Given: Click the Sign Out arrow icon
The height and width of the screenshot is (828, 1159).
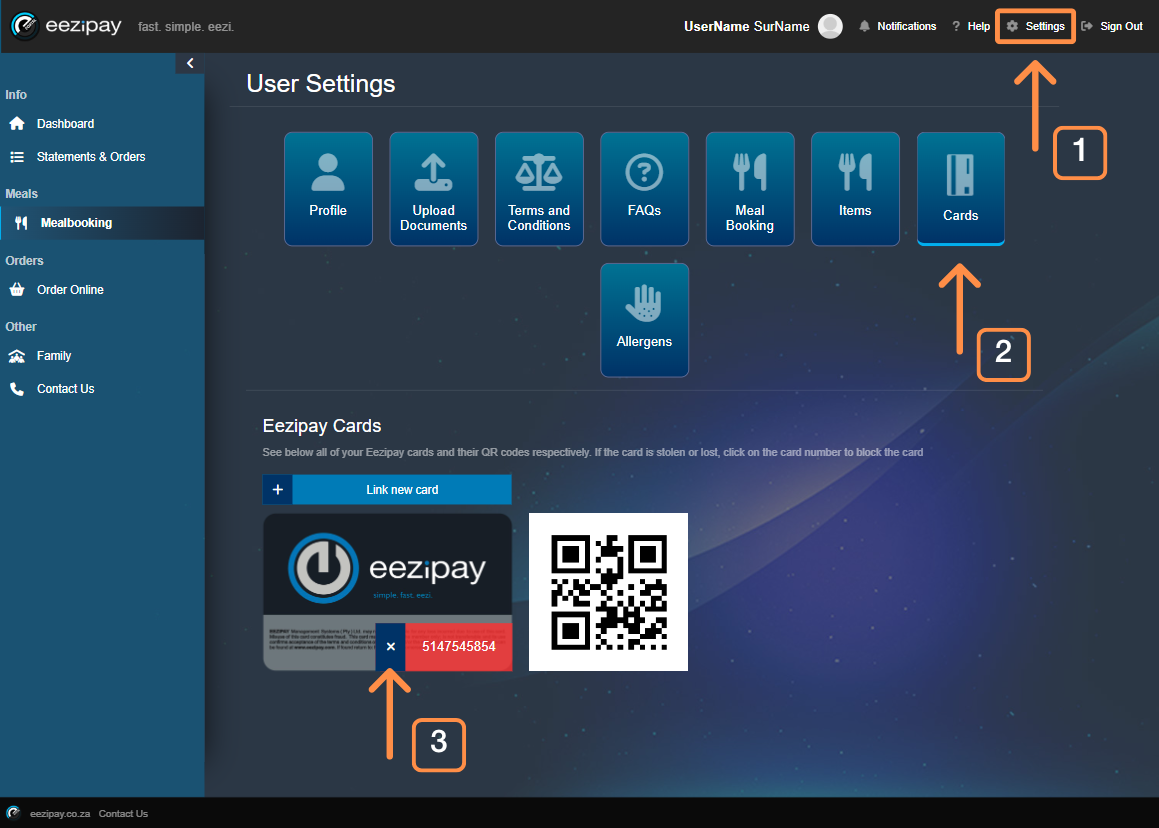Looking at the screenshot, I should point(1087,27).
